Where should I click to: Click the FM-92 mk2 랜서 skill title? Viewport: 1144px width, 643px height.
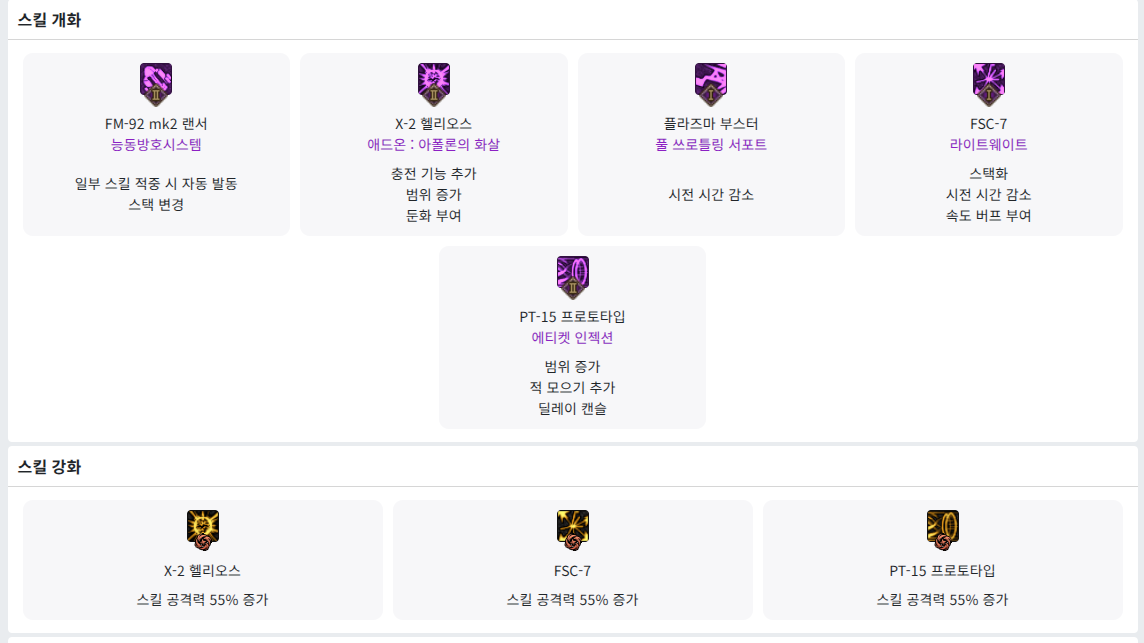pyautogui.click(x=156, y=124)
